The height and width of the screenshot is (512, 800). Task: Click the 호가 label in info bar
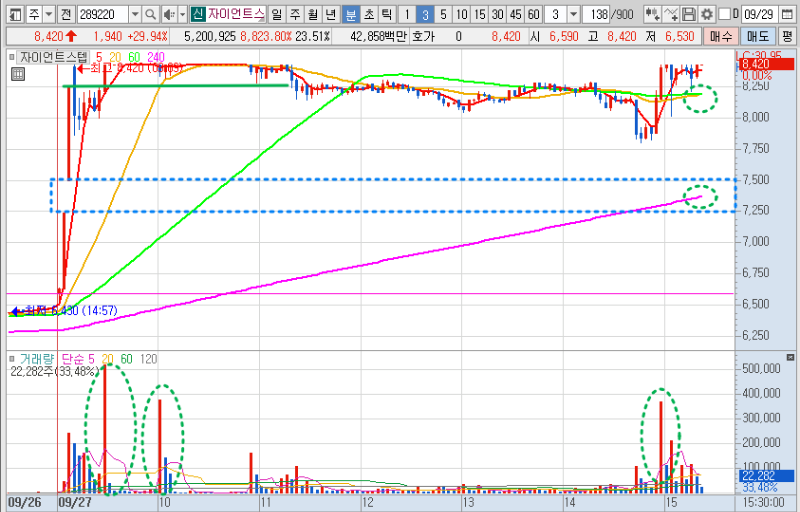point(423,37)
